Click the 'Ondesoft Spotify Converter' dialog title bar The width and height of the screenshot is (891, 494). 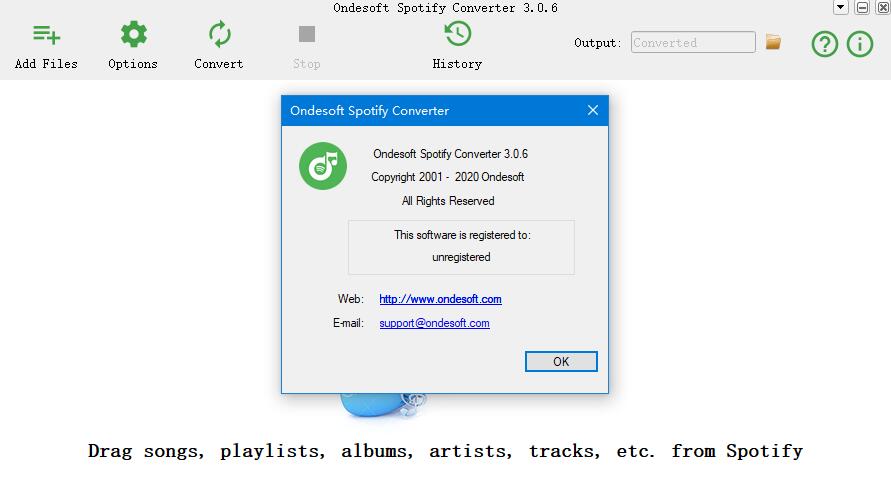[445, 110]
